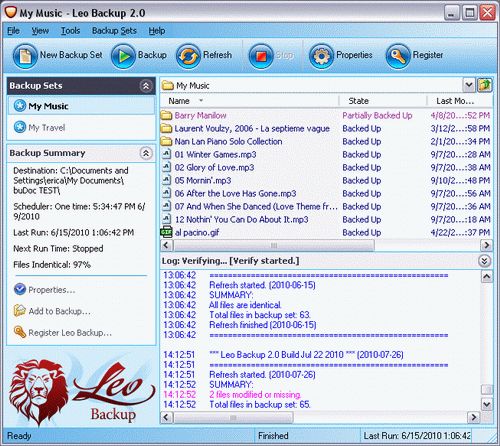Click the folder icon of Laurent Voulzy row

166,129
